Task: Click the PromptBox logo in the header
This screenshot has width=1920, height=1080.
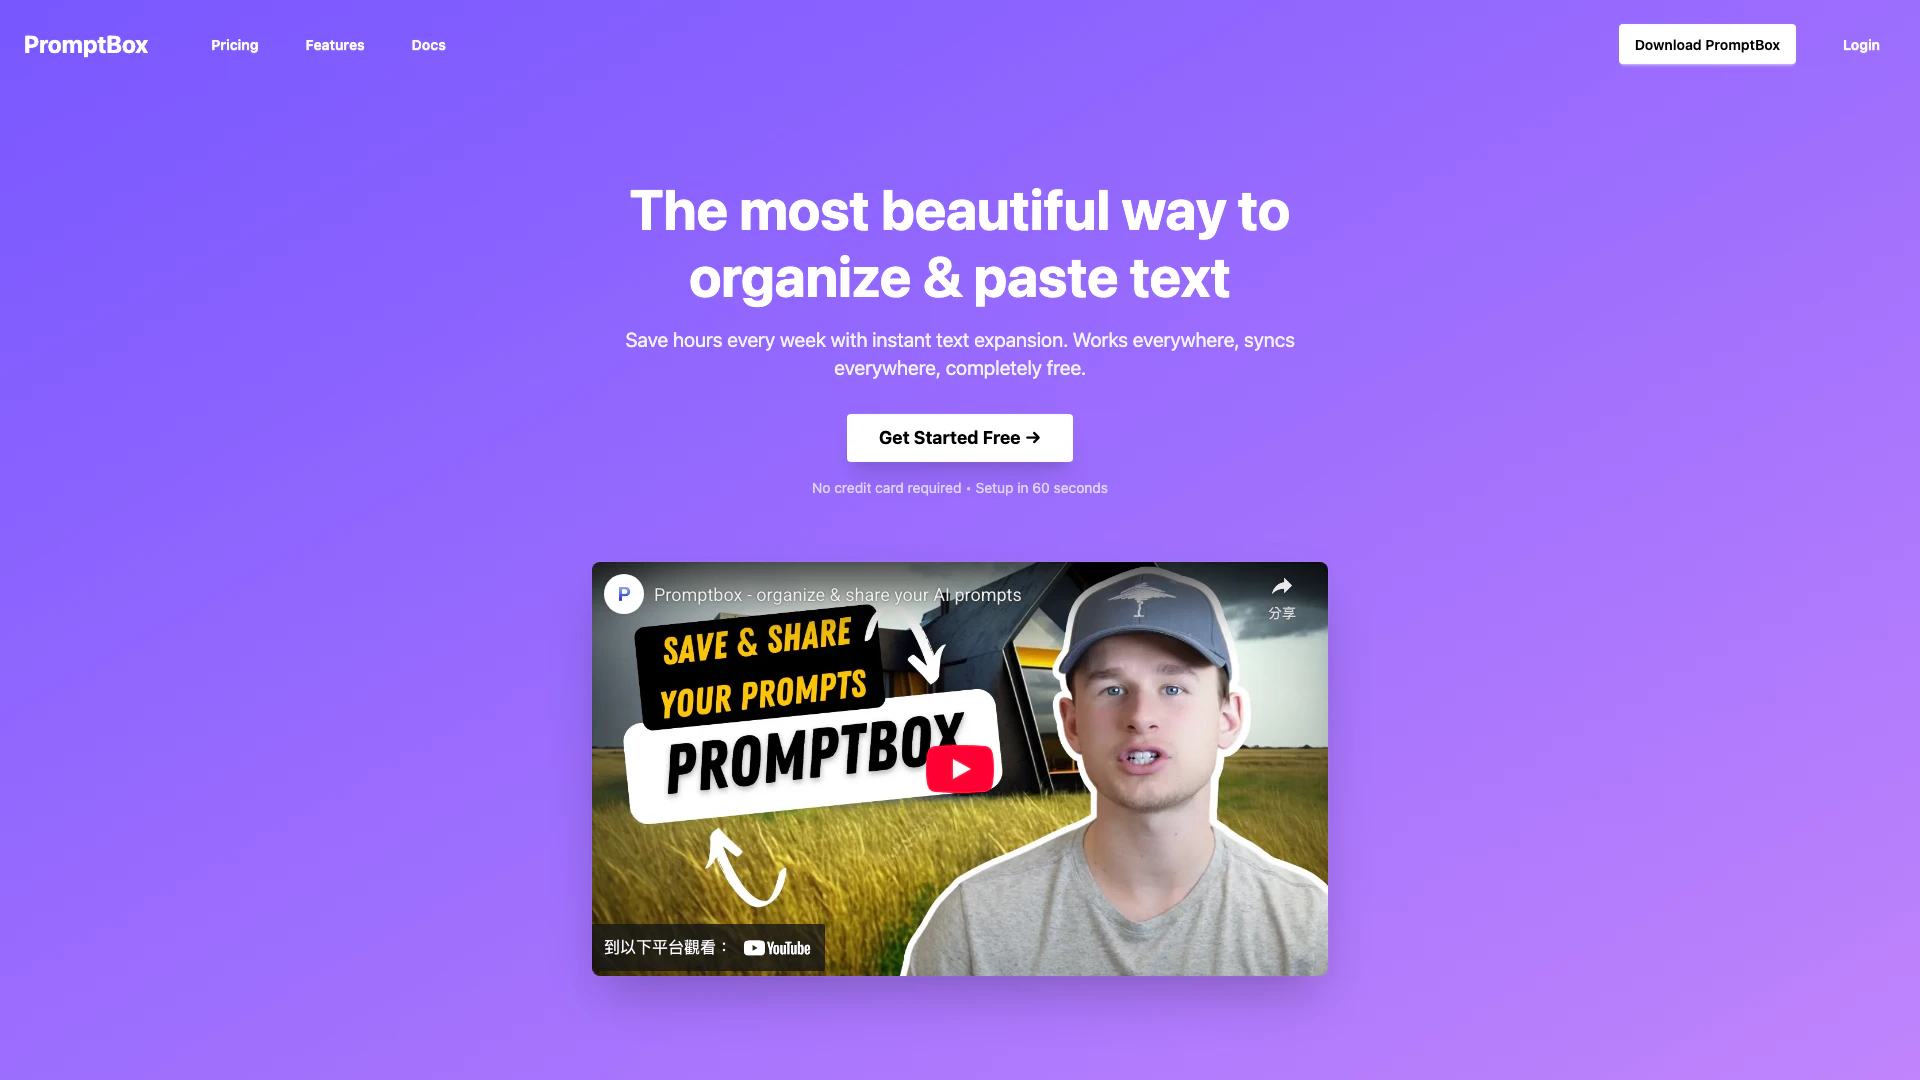Action: point(86,45)
